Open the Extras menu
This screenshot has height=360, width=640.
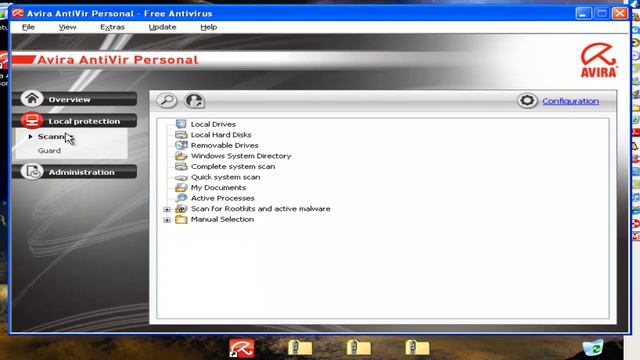(x=112, y=27)
